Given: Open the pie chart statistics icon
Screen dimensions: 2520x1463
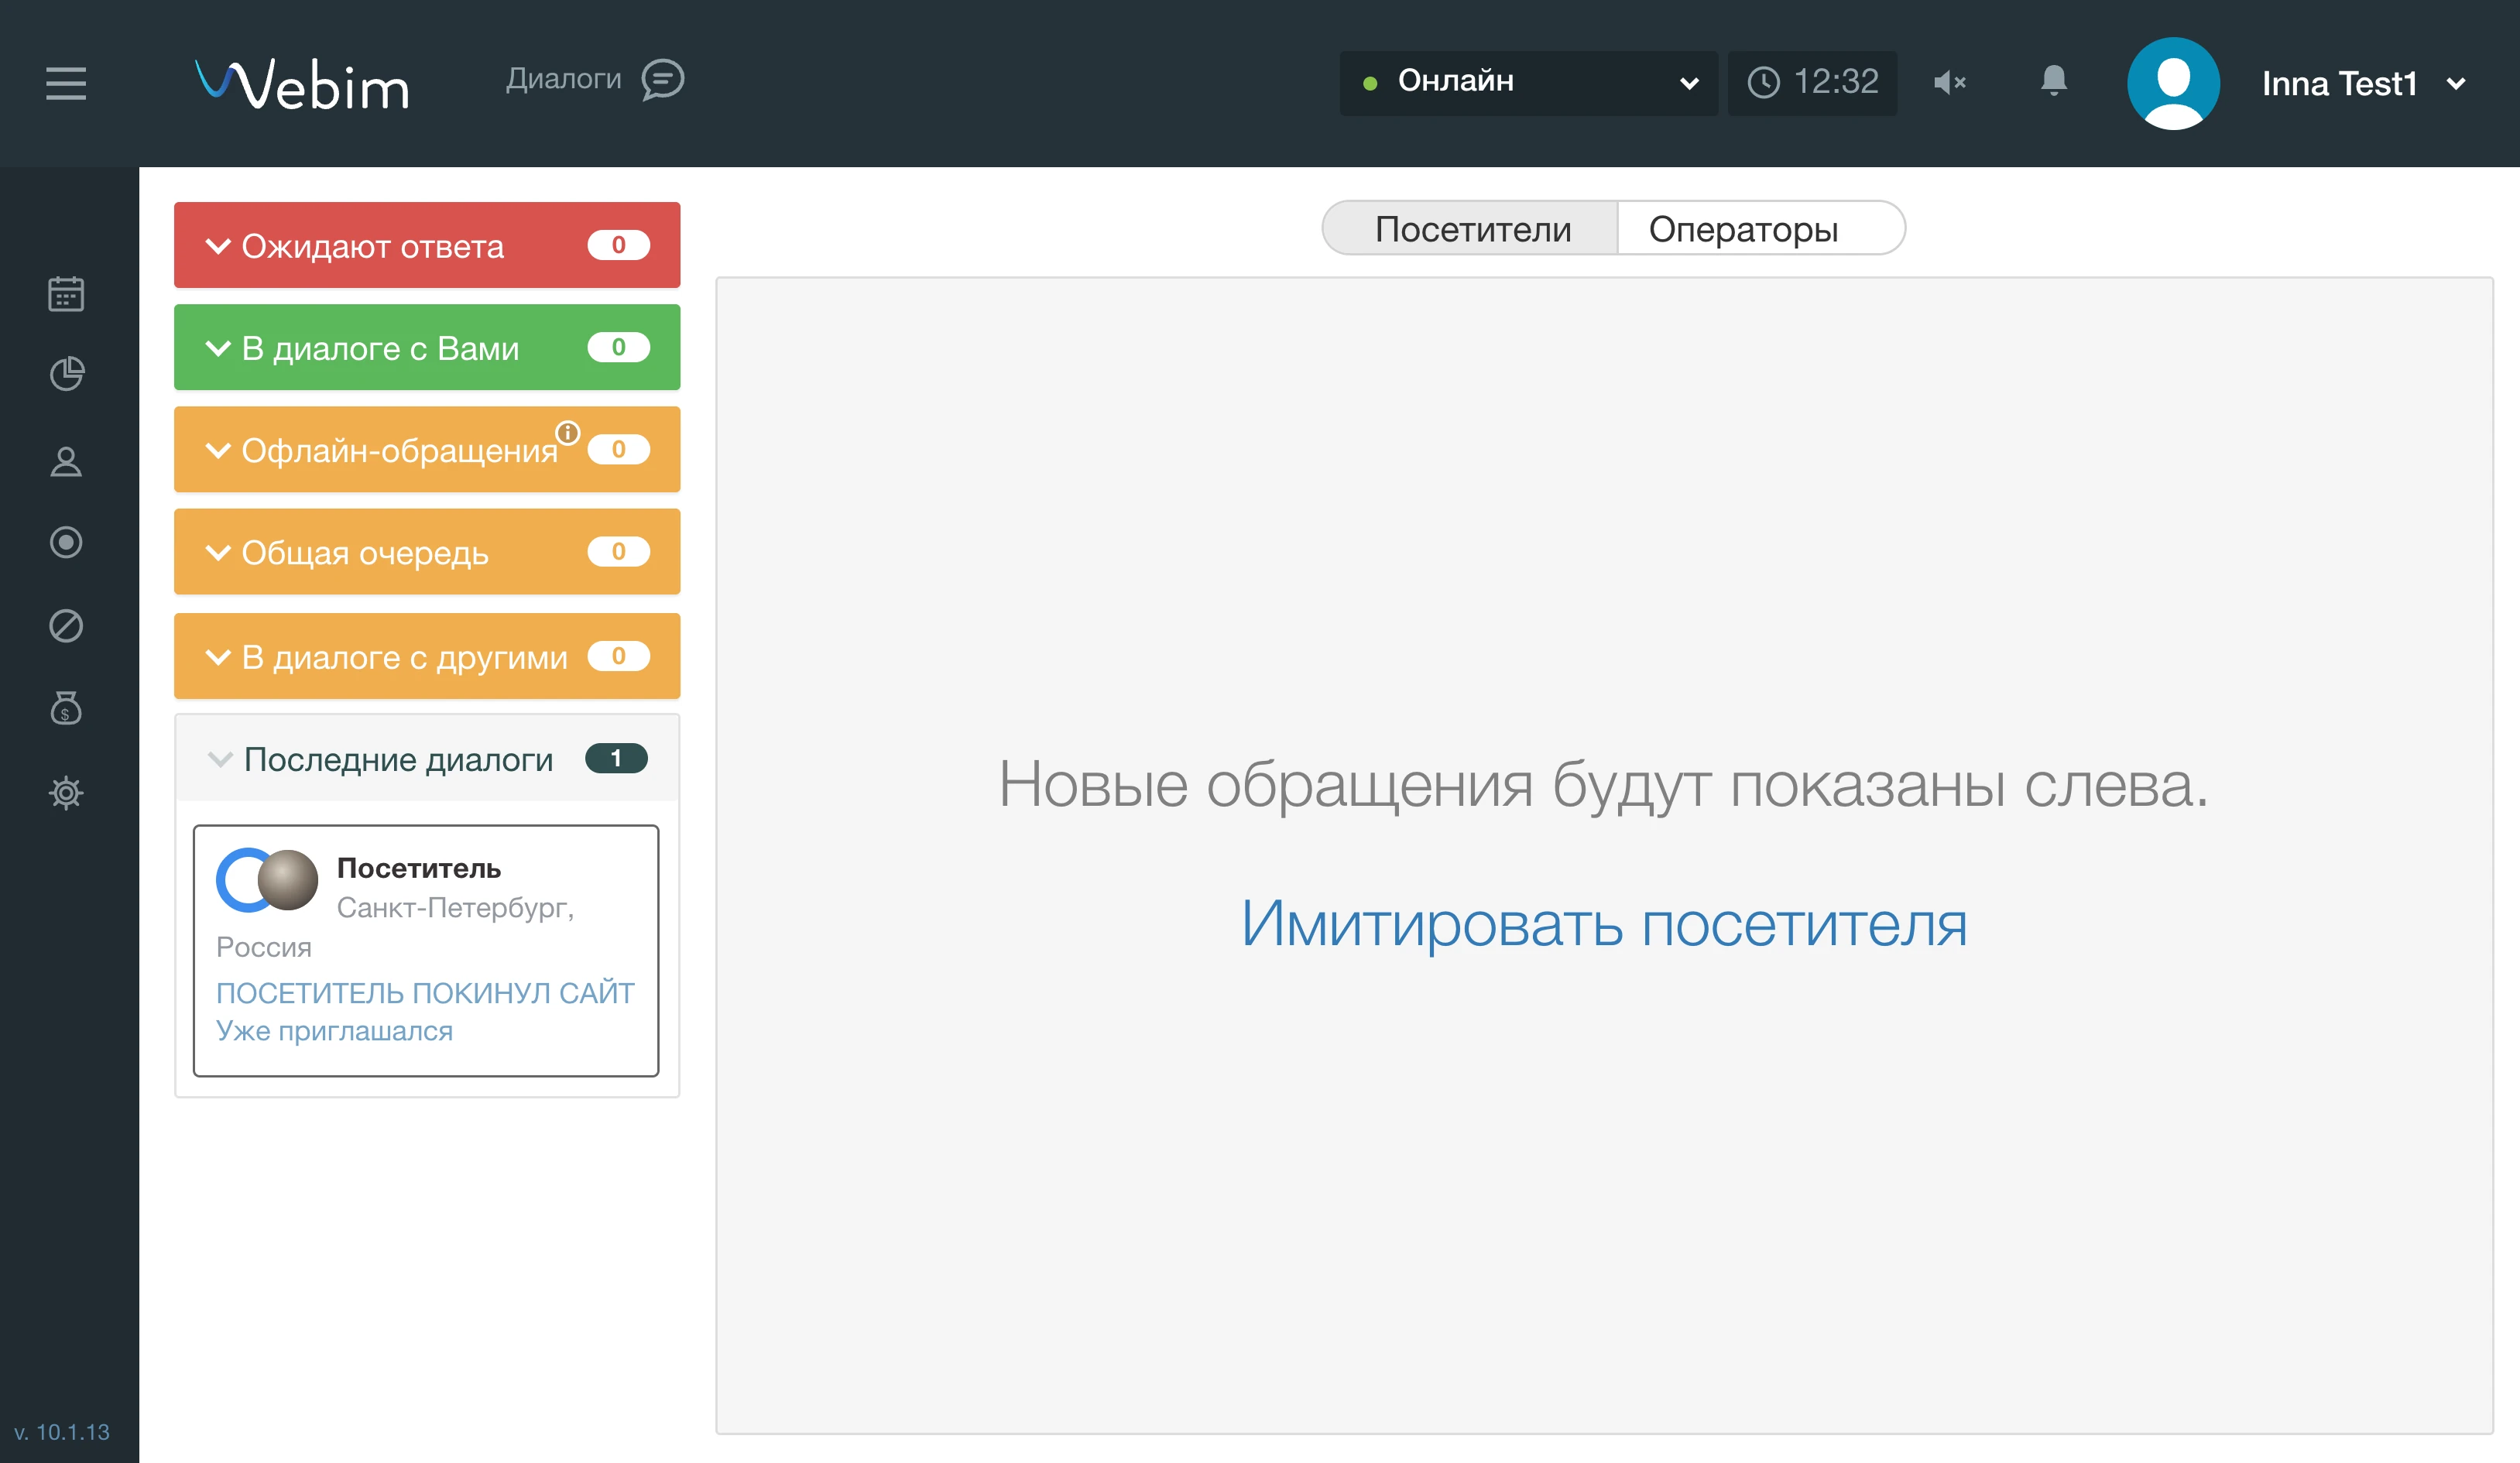Looking at the screenshot, I should tap(66, 374).
